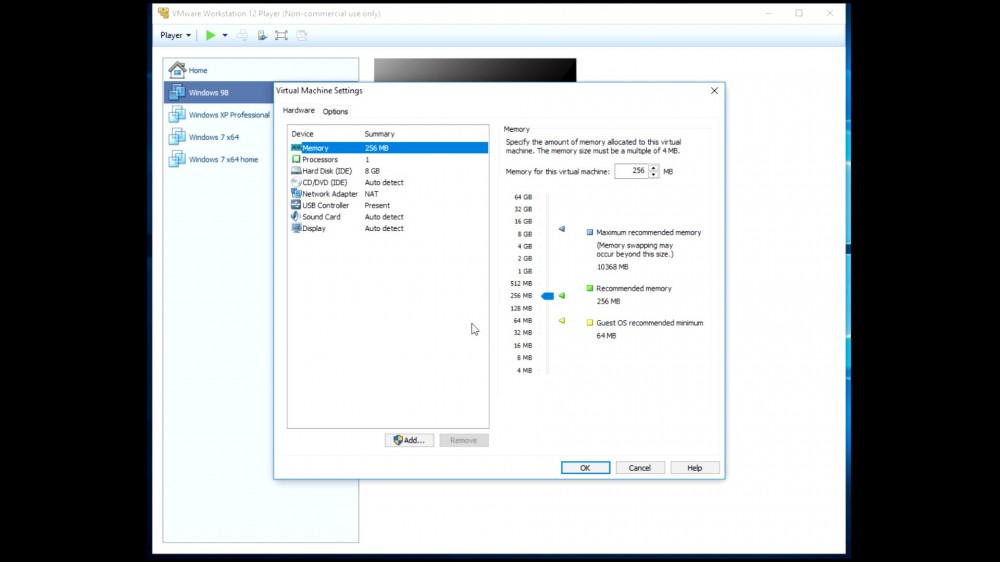Click OK to confirm settings

point(585,467)
